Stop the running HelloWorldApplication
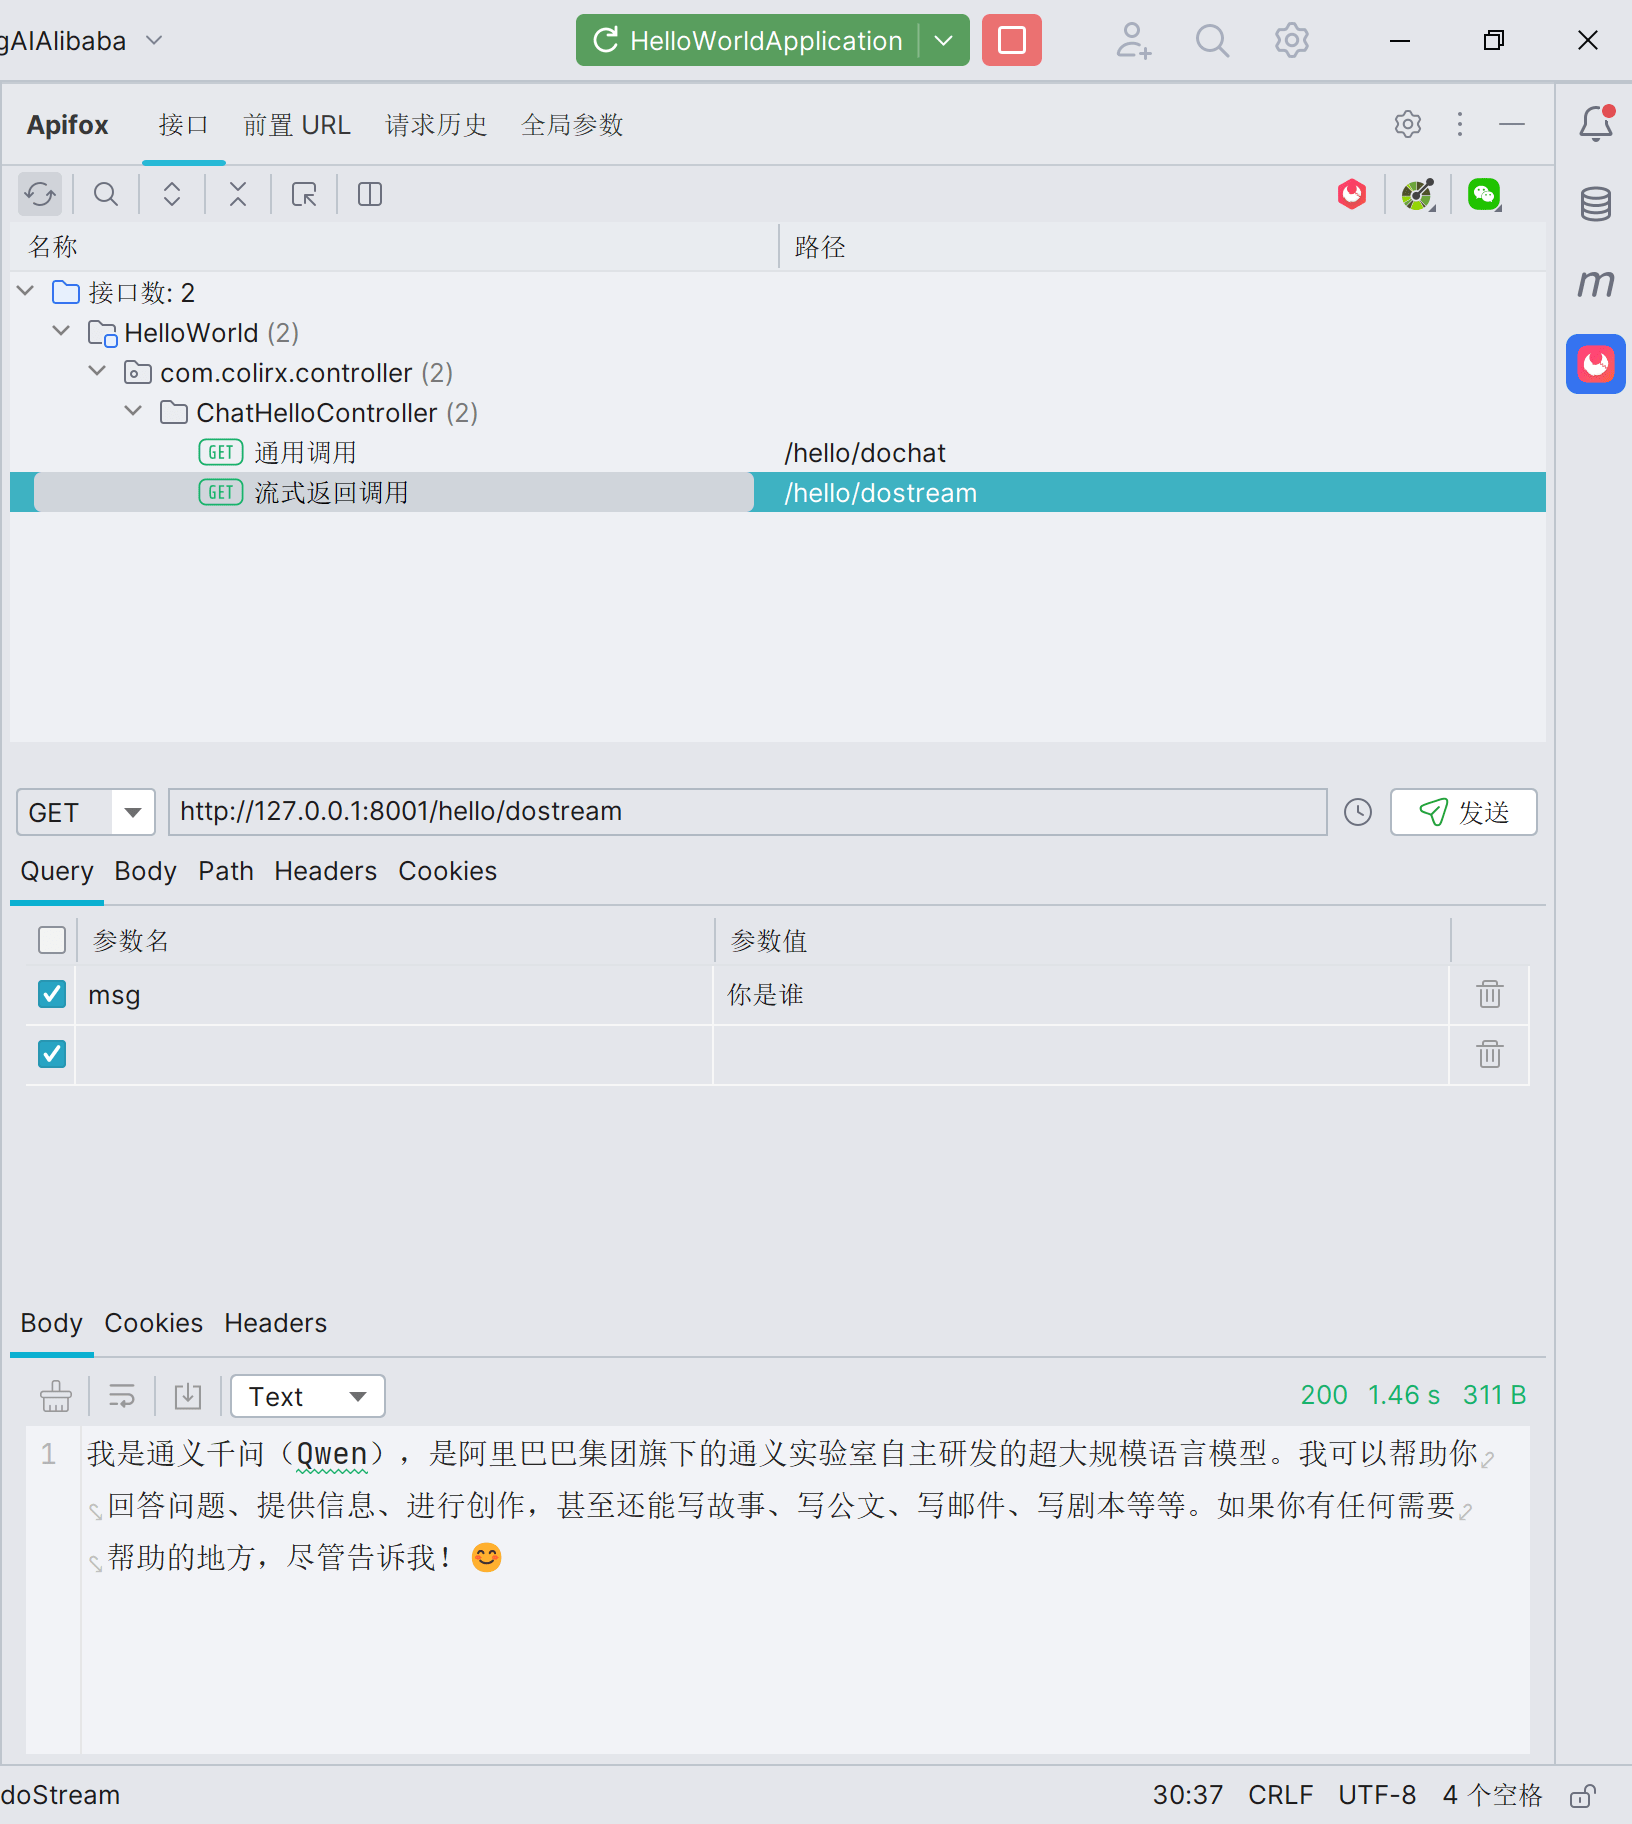1632x1824 pixels. tap(1011, 41)
